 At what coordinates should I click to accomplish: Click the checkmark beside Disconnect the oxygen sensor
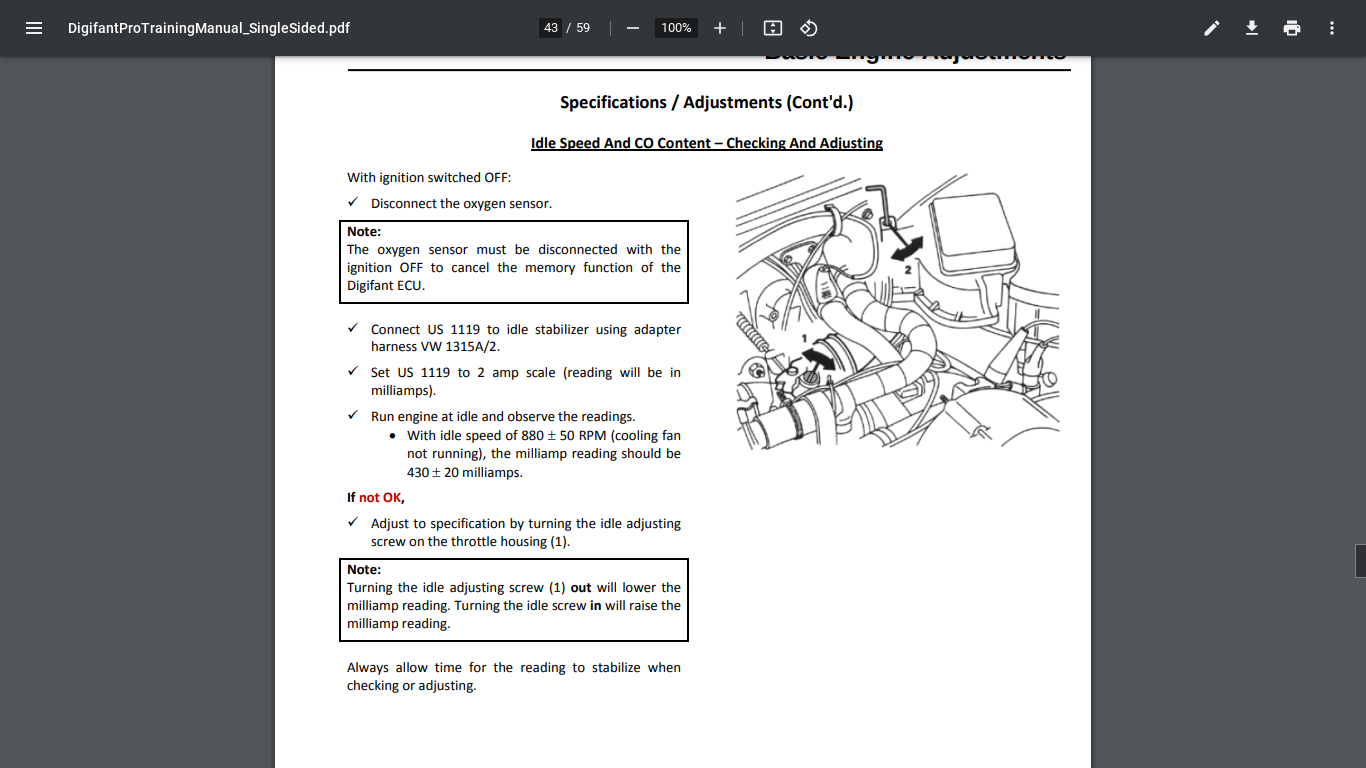tap(353, 203)
